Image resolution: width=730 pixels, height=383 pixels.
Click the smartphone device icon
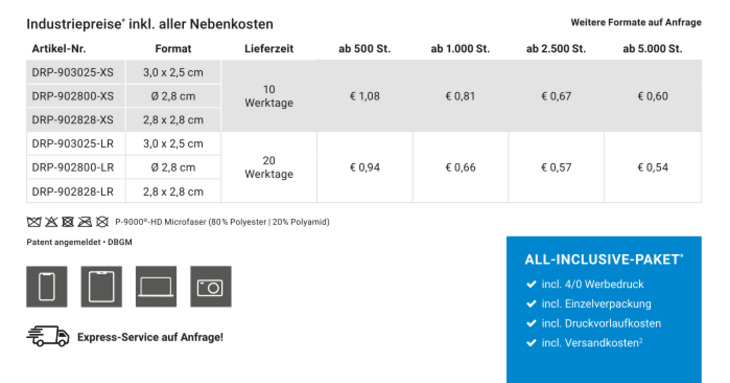(x=47, y=287)
